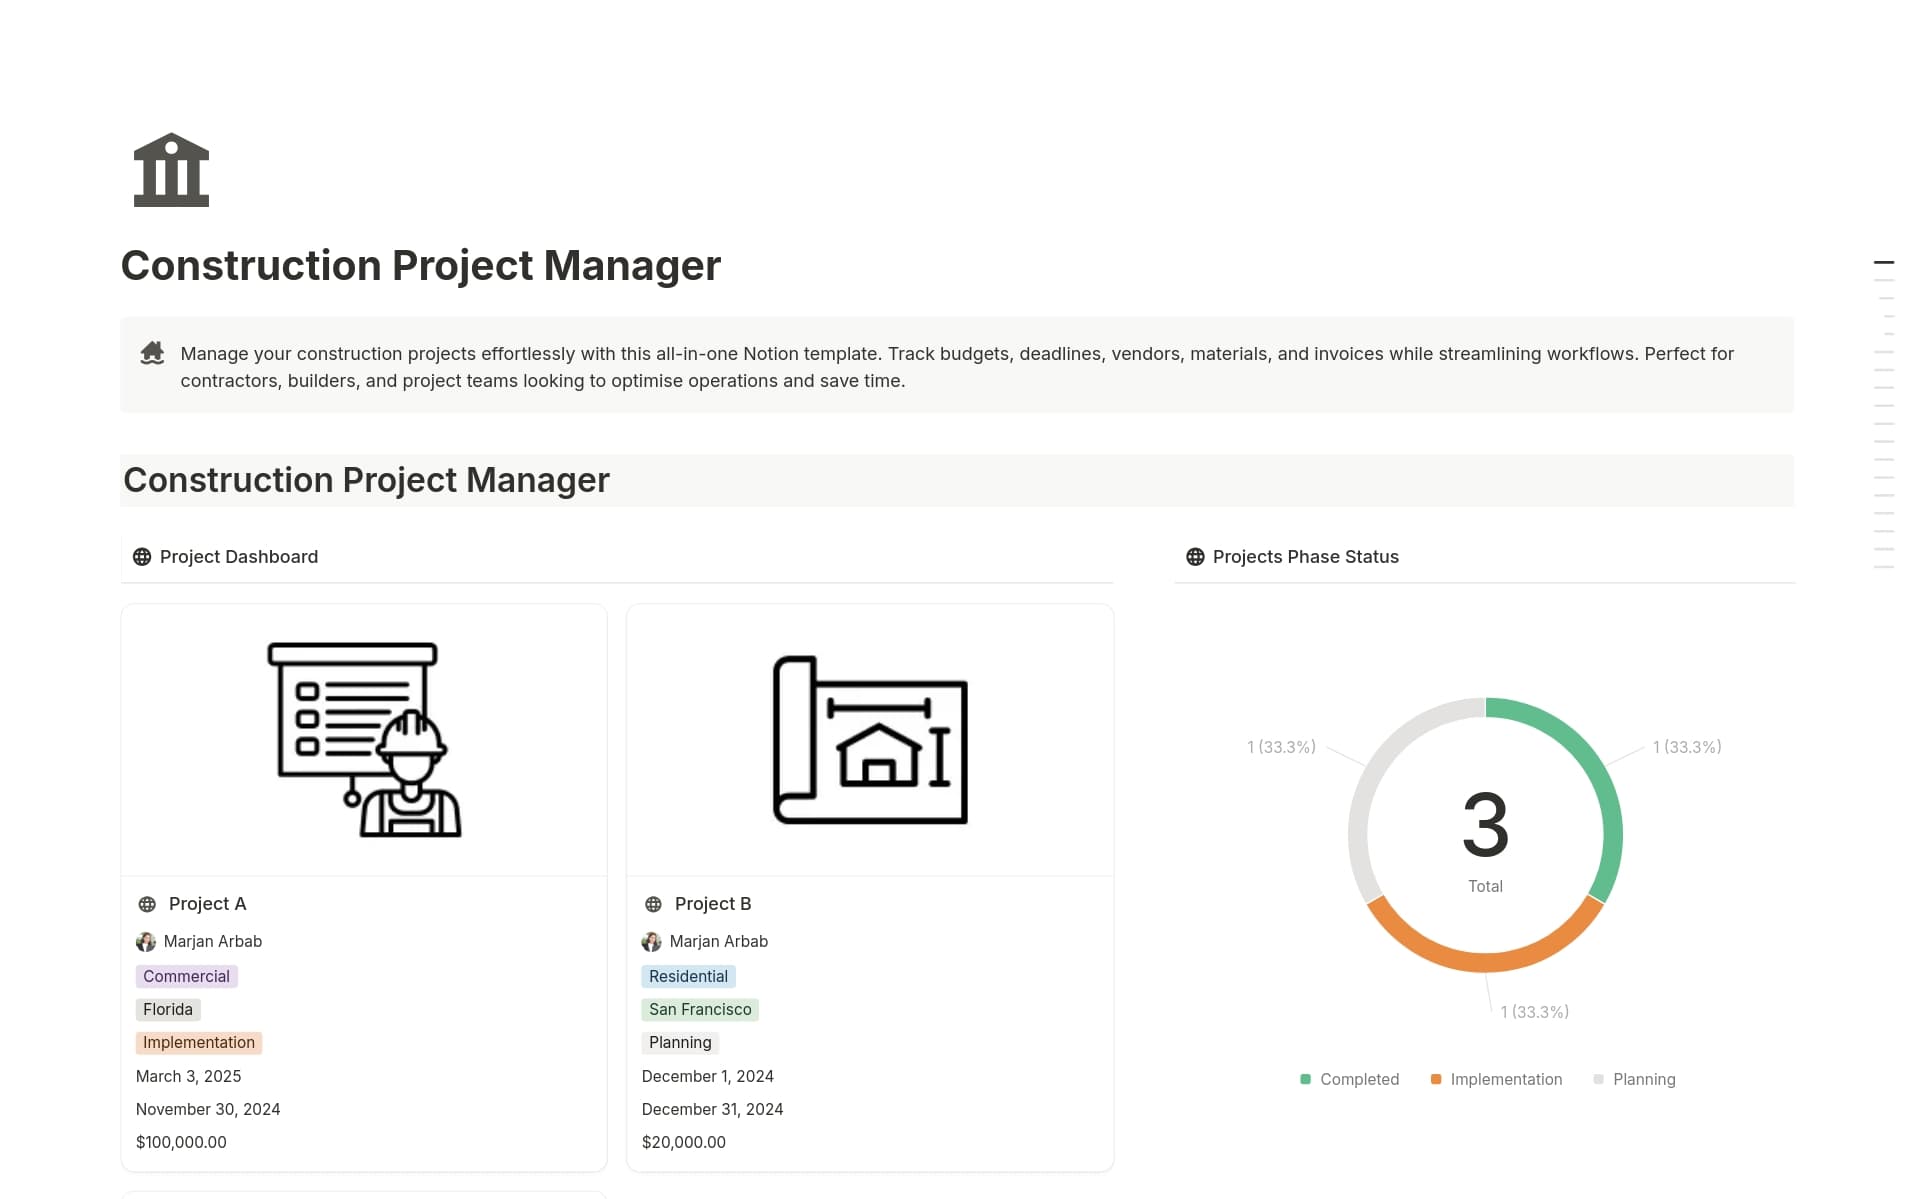Click the globe icon beside Project B
Viewport: 1920px width, 1199px height.
[653, 903]
